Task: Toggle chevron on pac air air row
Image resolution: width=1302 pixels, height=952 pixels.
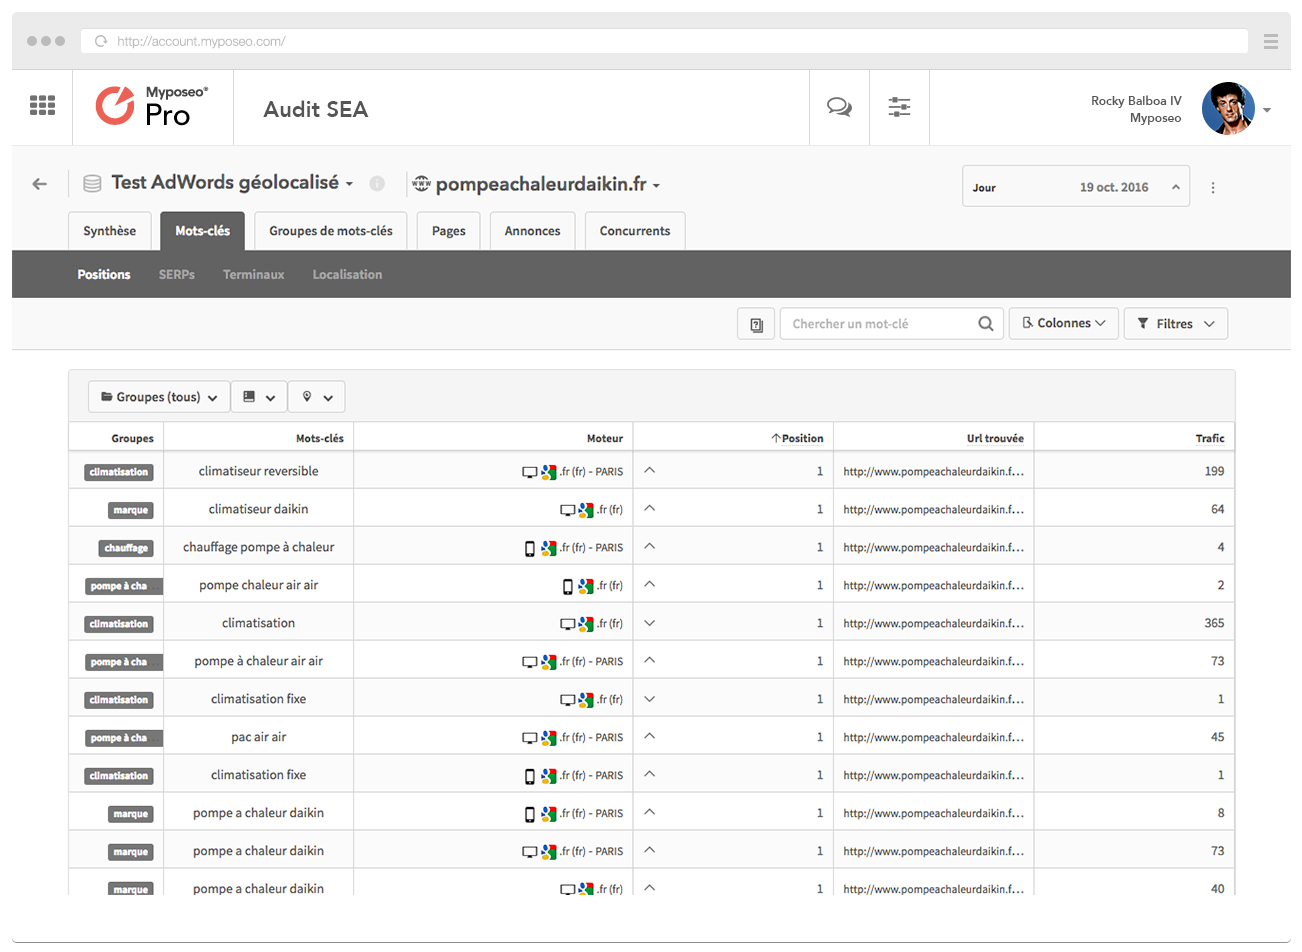Action: click(650, 736)
